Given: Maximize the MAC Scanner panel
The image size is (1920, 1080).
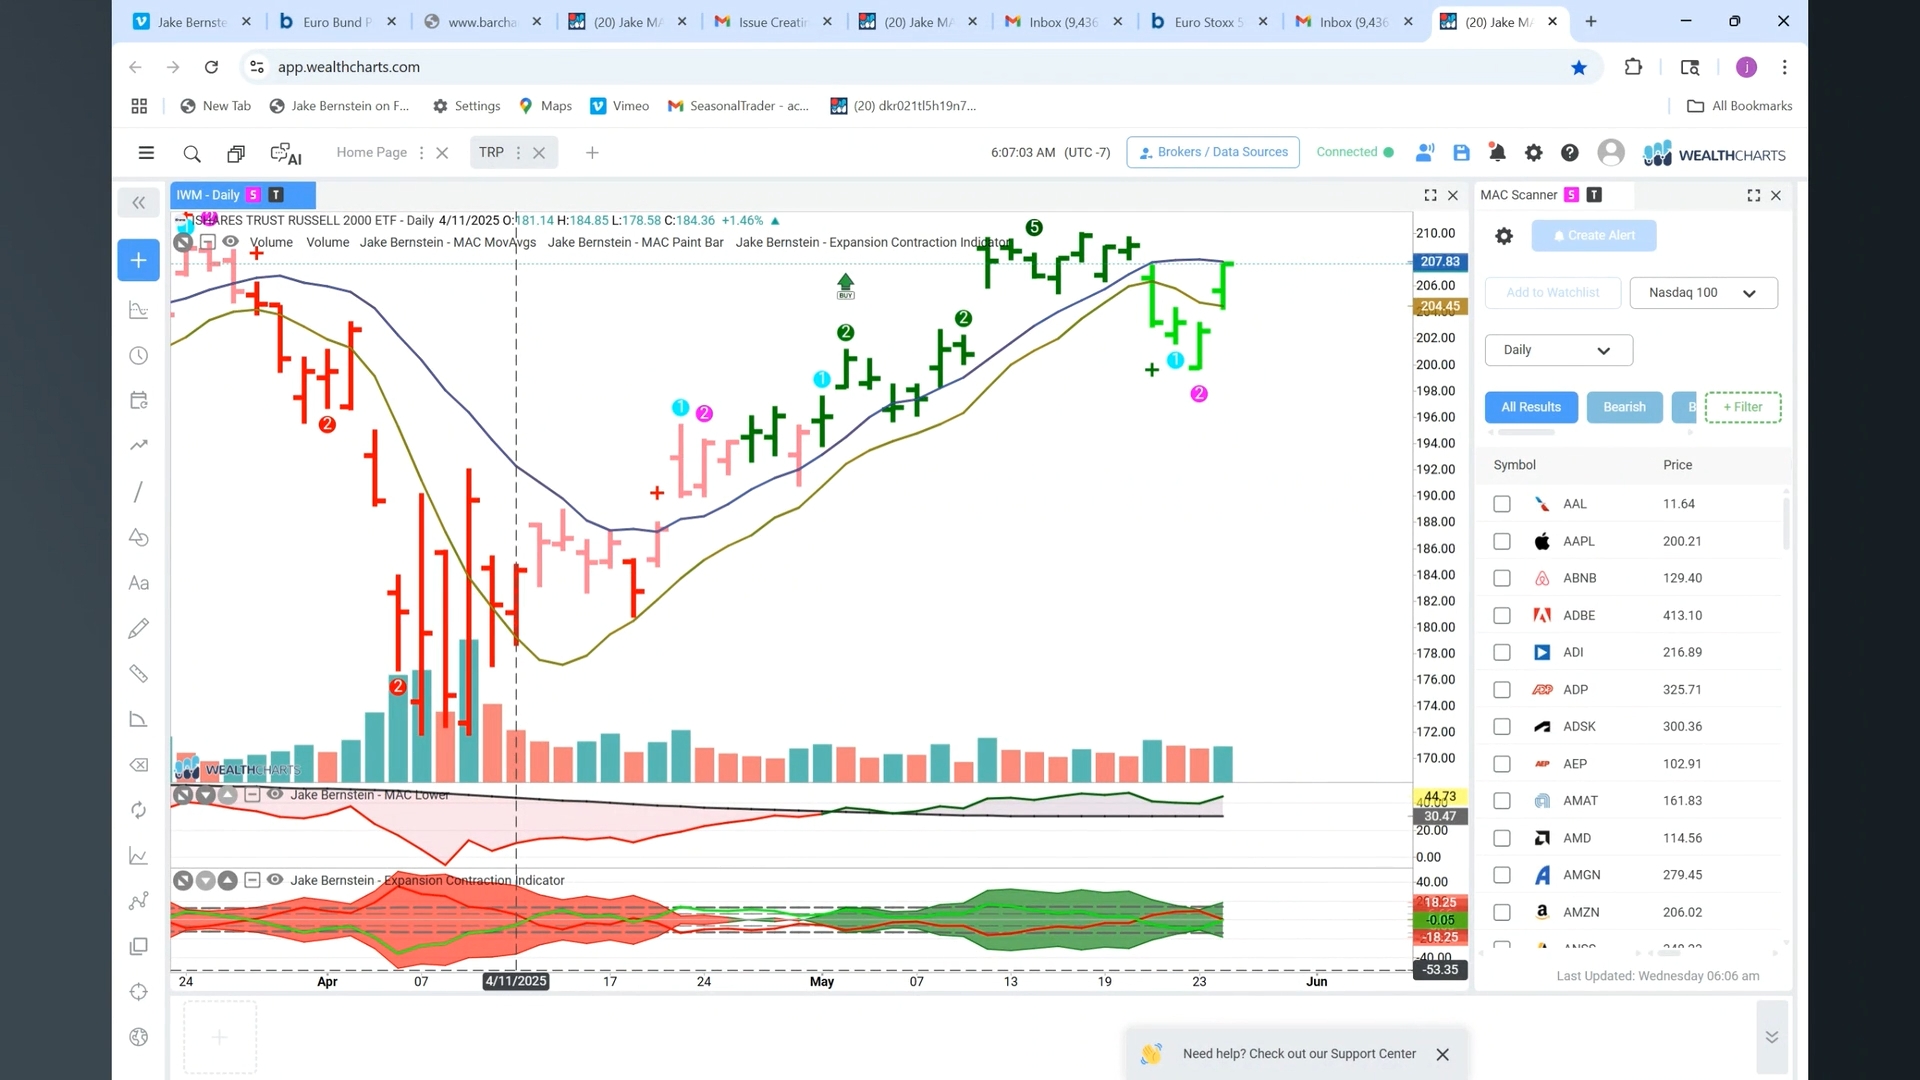Looking at the screenshot, I should [1753, 195].
